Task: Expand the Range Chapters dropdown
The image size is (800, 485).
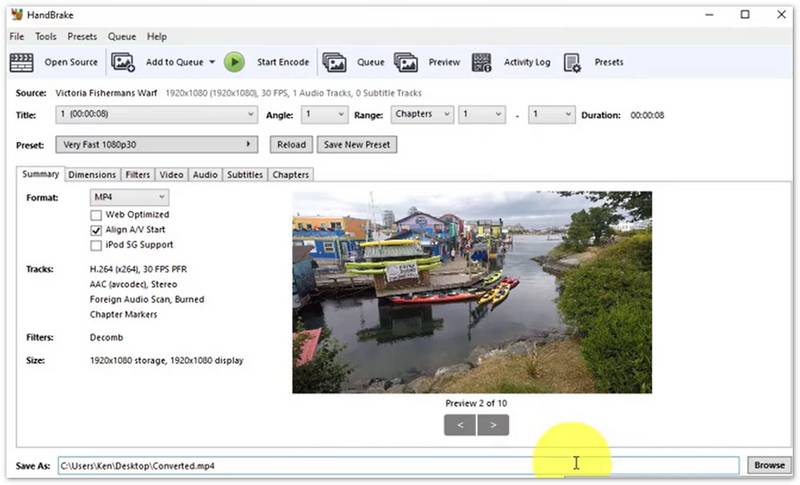Action: click(422, 114)
